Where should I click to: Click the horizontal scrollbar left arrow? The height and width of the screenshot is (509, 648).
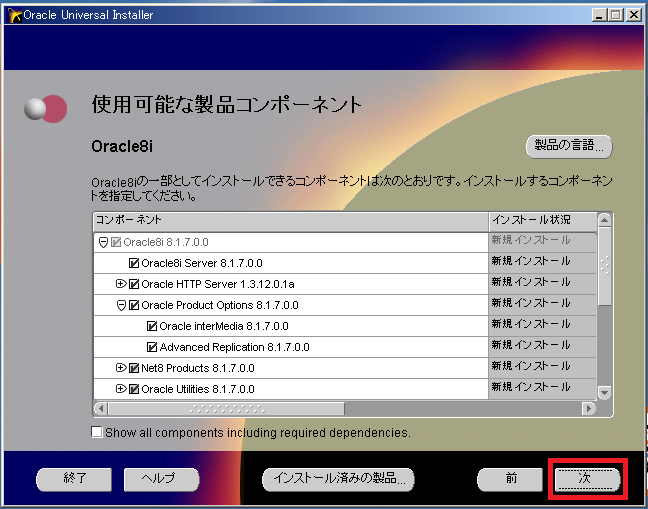click(x=100, y=409)
